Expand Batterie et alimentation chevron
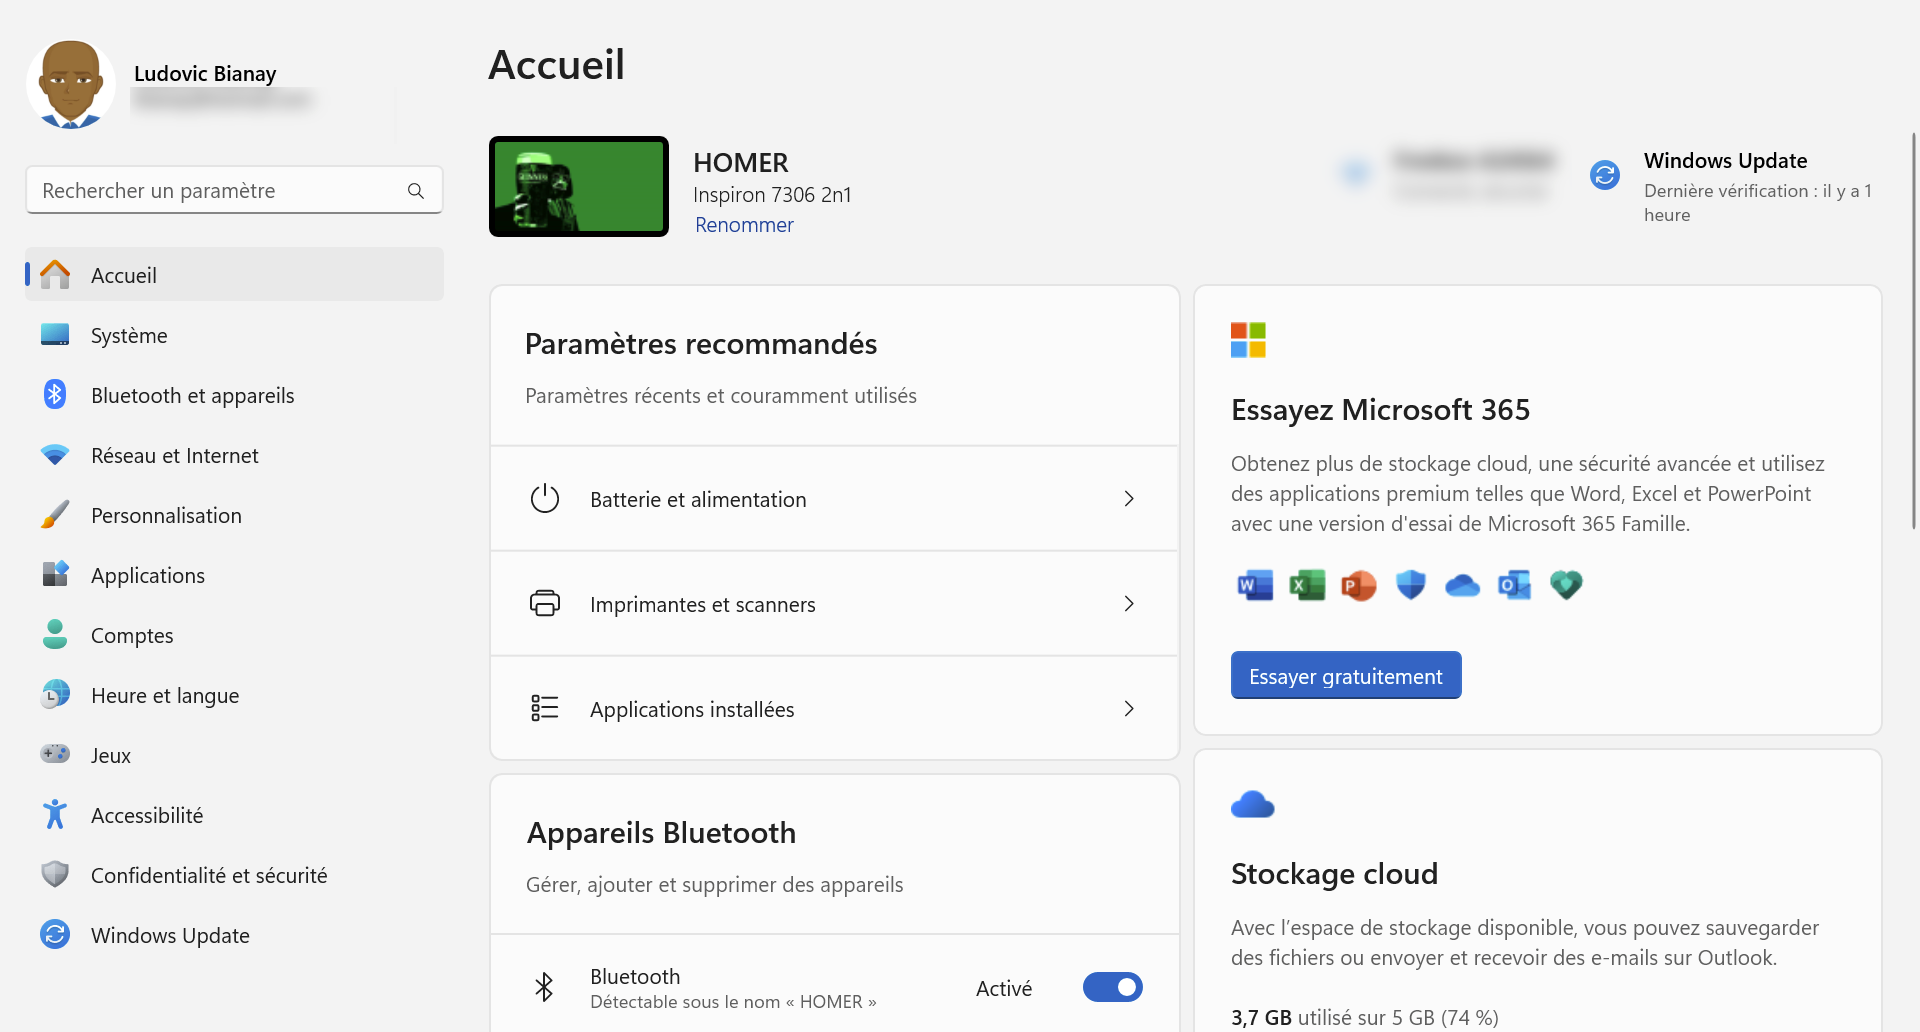 click(1129, 499)
